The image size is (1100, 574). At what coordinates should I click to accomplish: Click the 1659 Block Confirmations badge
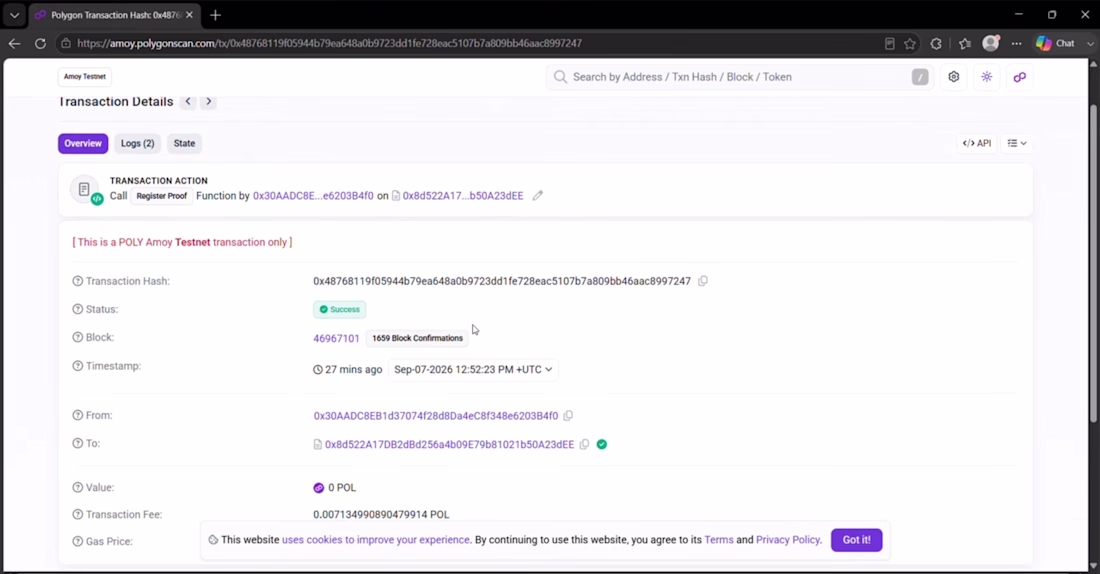[417, 338]
